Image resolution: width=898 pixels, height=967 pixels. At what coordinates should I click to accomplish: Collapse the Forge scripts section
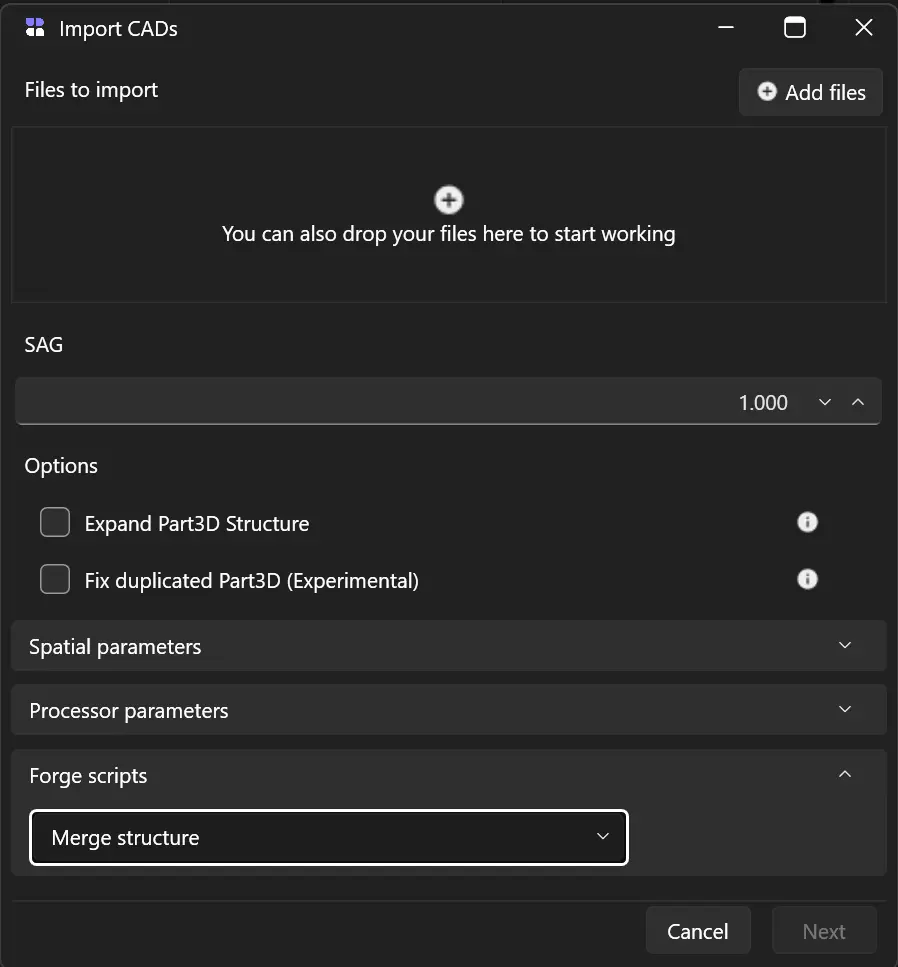[x=845, y=775]
